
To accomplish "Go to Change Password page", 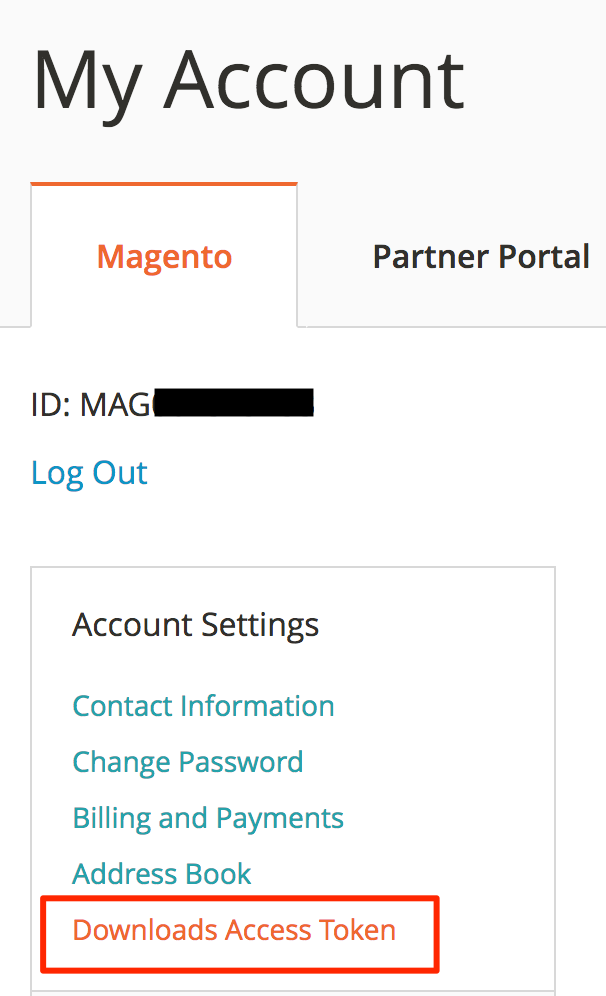I will tap(187, 762).
